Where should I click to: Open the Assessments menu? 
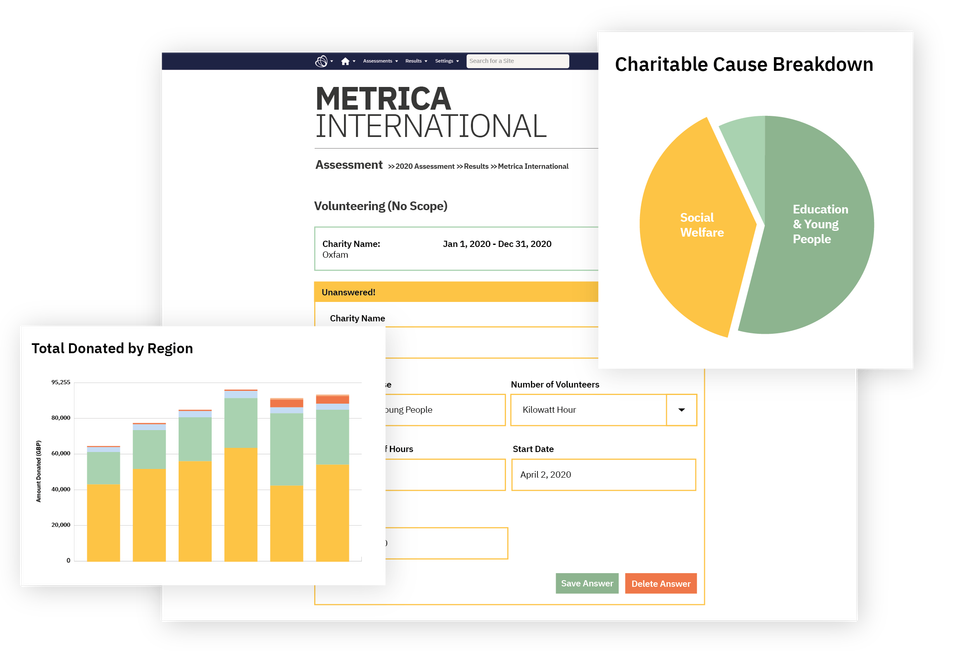tap(378, 61)
